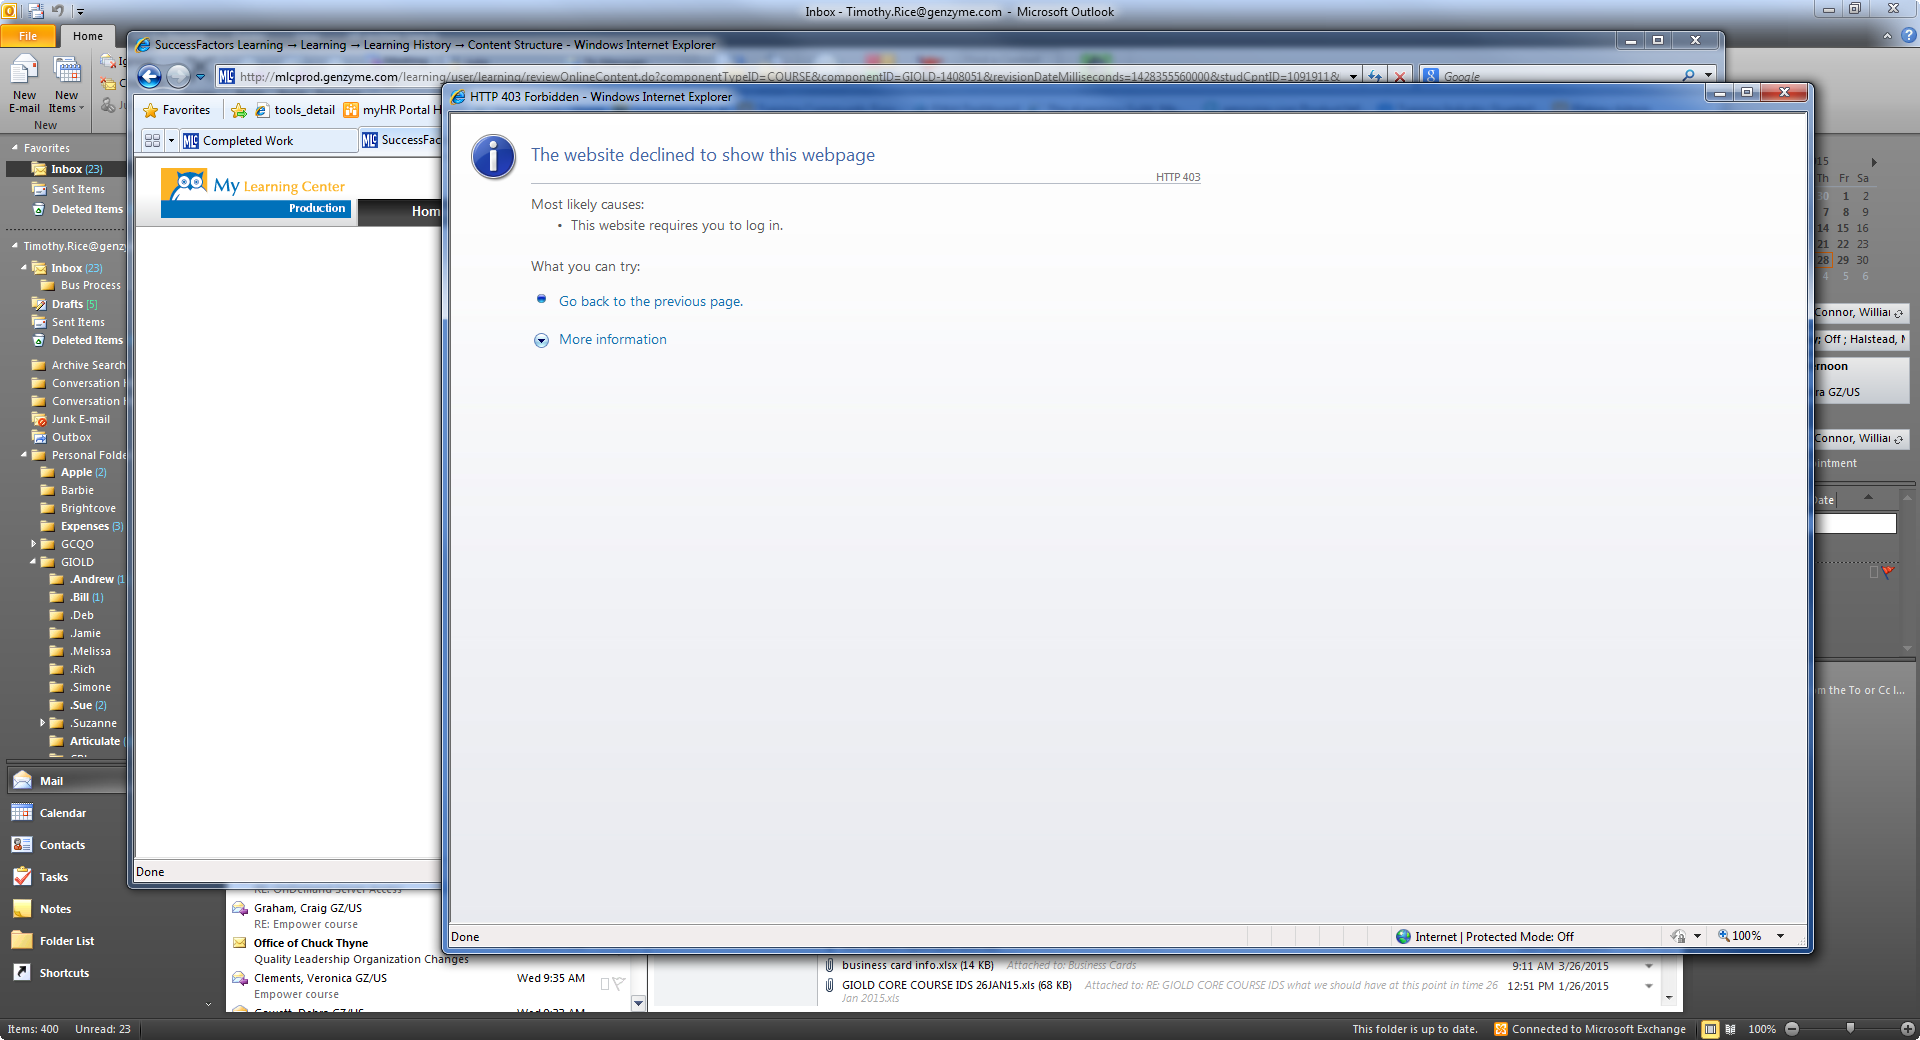Click Go back to the previous page link
This screenshot has height=1040, width=1920.
[651, 301]
